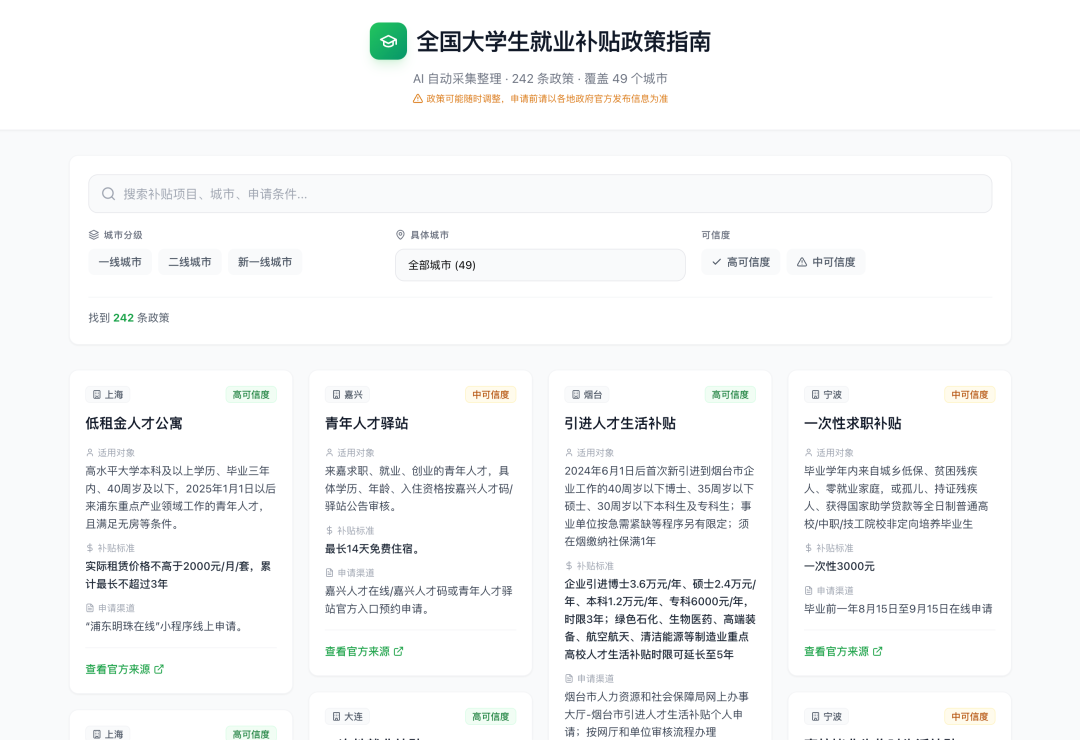1080x740 pixels.
Task: Click 中可信度 badge on 一次性求职补贴 card
Action: coord(970,395)
